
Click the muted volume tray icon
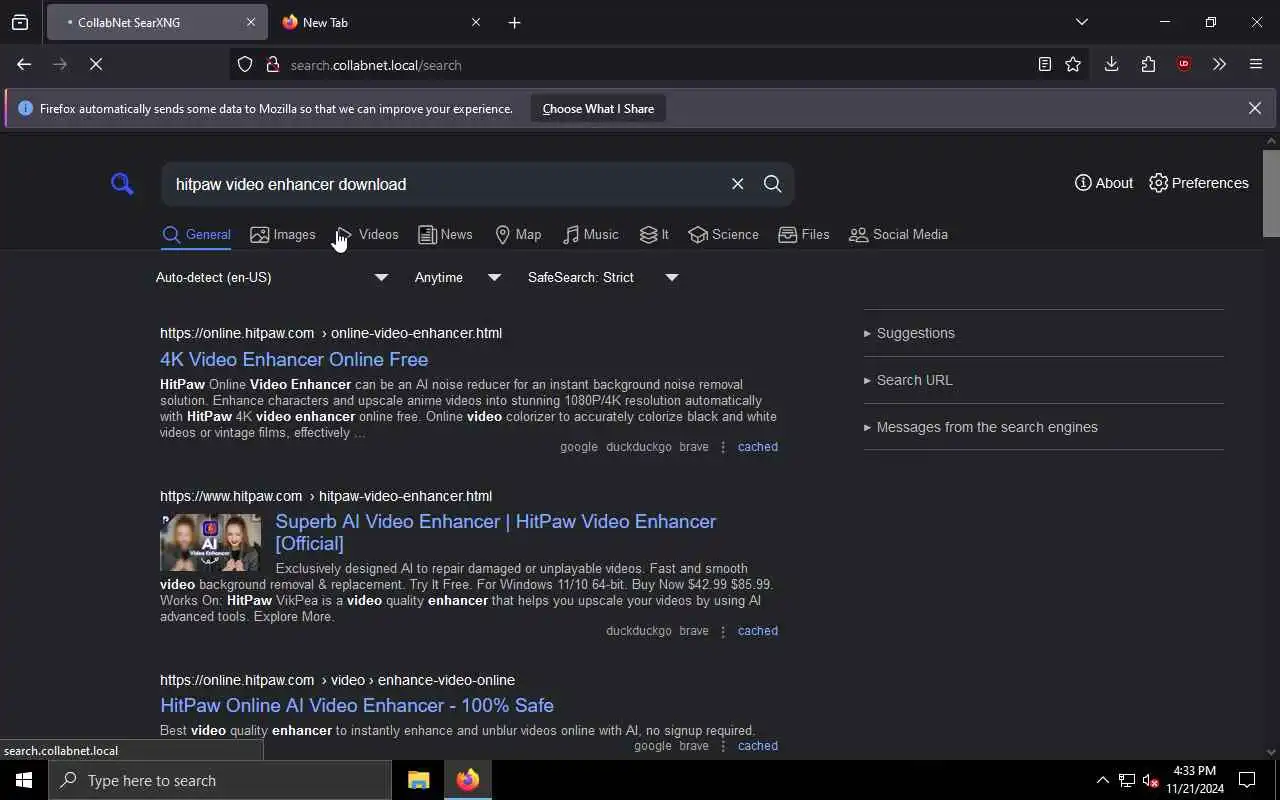1150,780
